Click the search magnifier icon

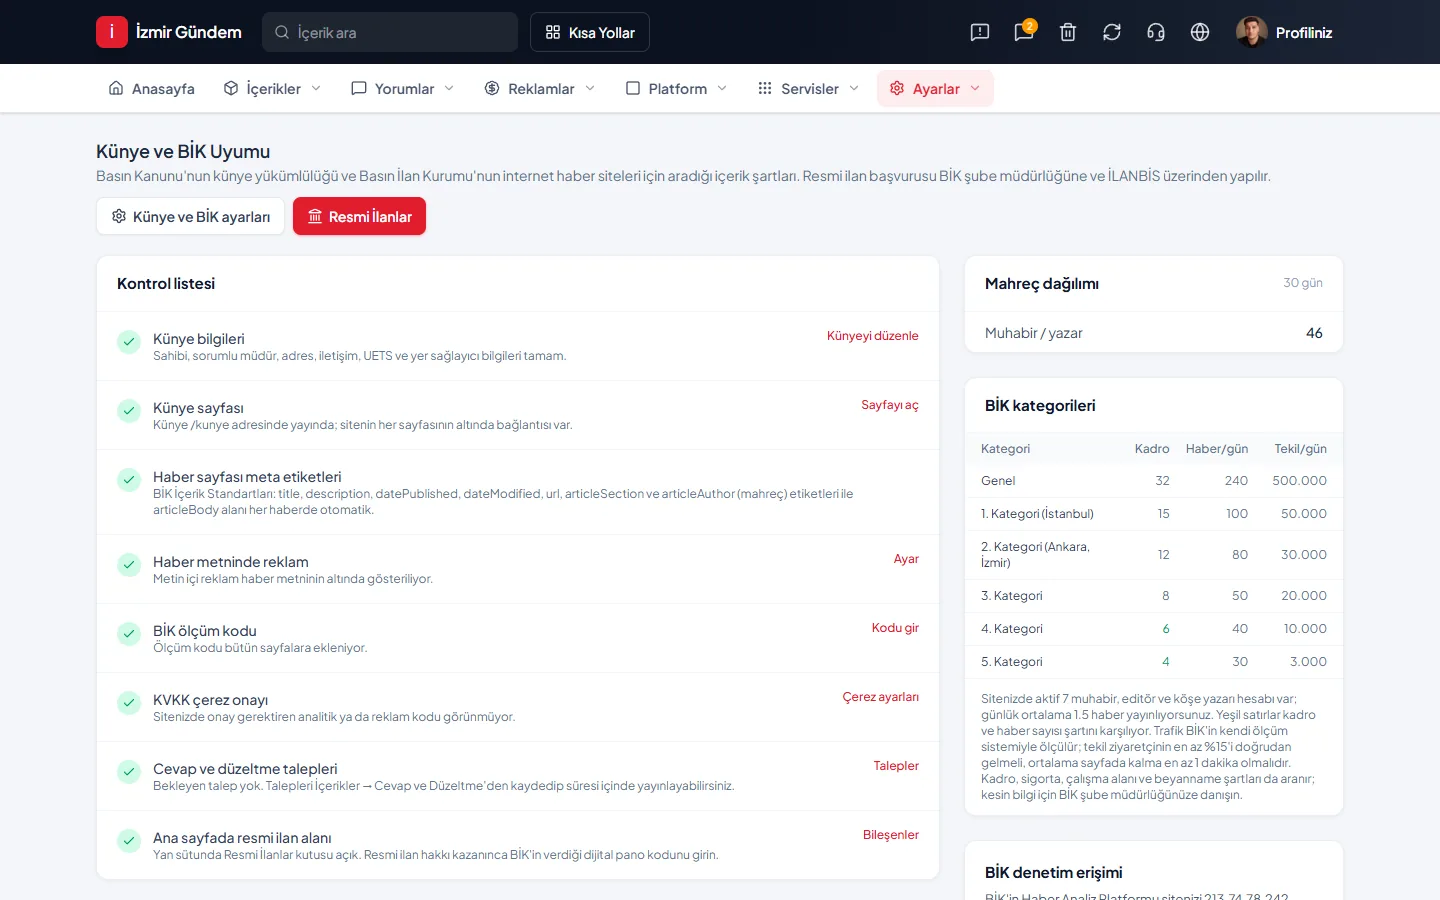(x=282, y=32)
